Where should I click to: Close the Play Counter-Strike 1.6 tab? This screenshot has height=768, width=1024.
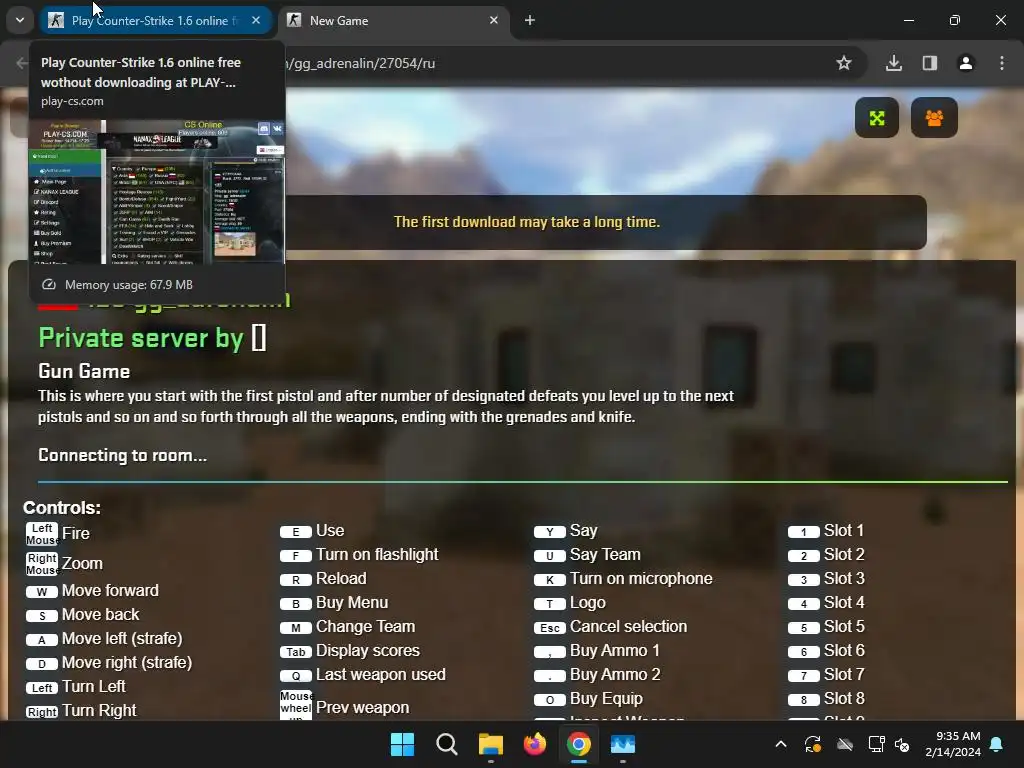tap(256, 20)
